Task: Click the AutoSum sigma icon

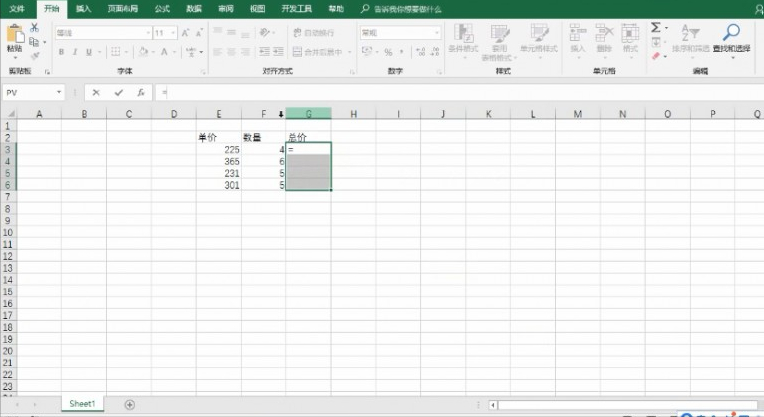Action: [x=656, y=28]
